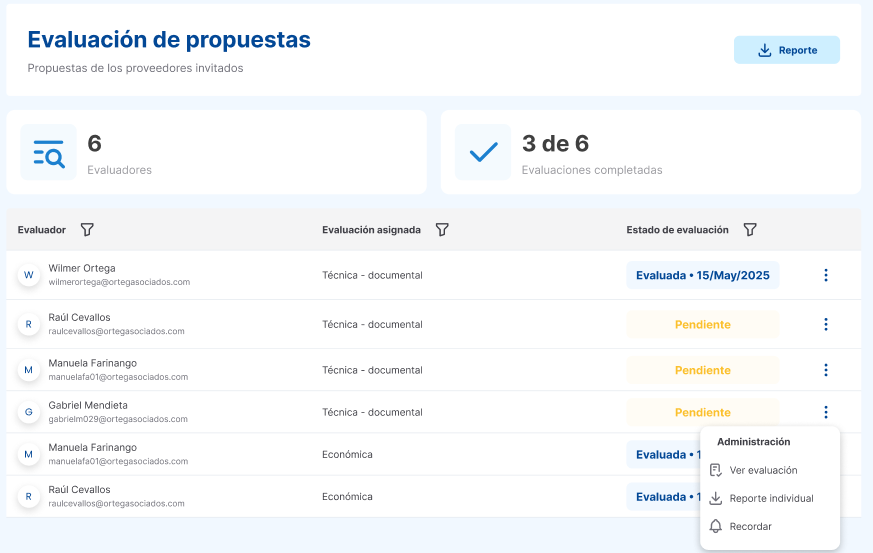Screen dimensions: 873x553
Task: Open three-dot menu for Raúl Cevallos Técnica row
Action: [x=825, y=324]
